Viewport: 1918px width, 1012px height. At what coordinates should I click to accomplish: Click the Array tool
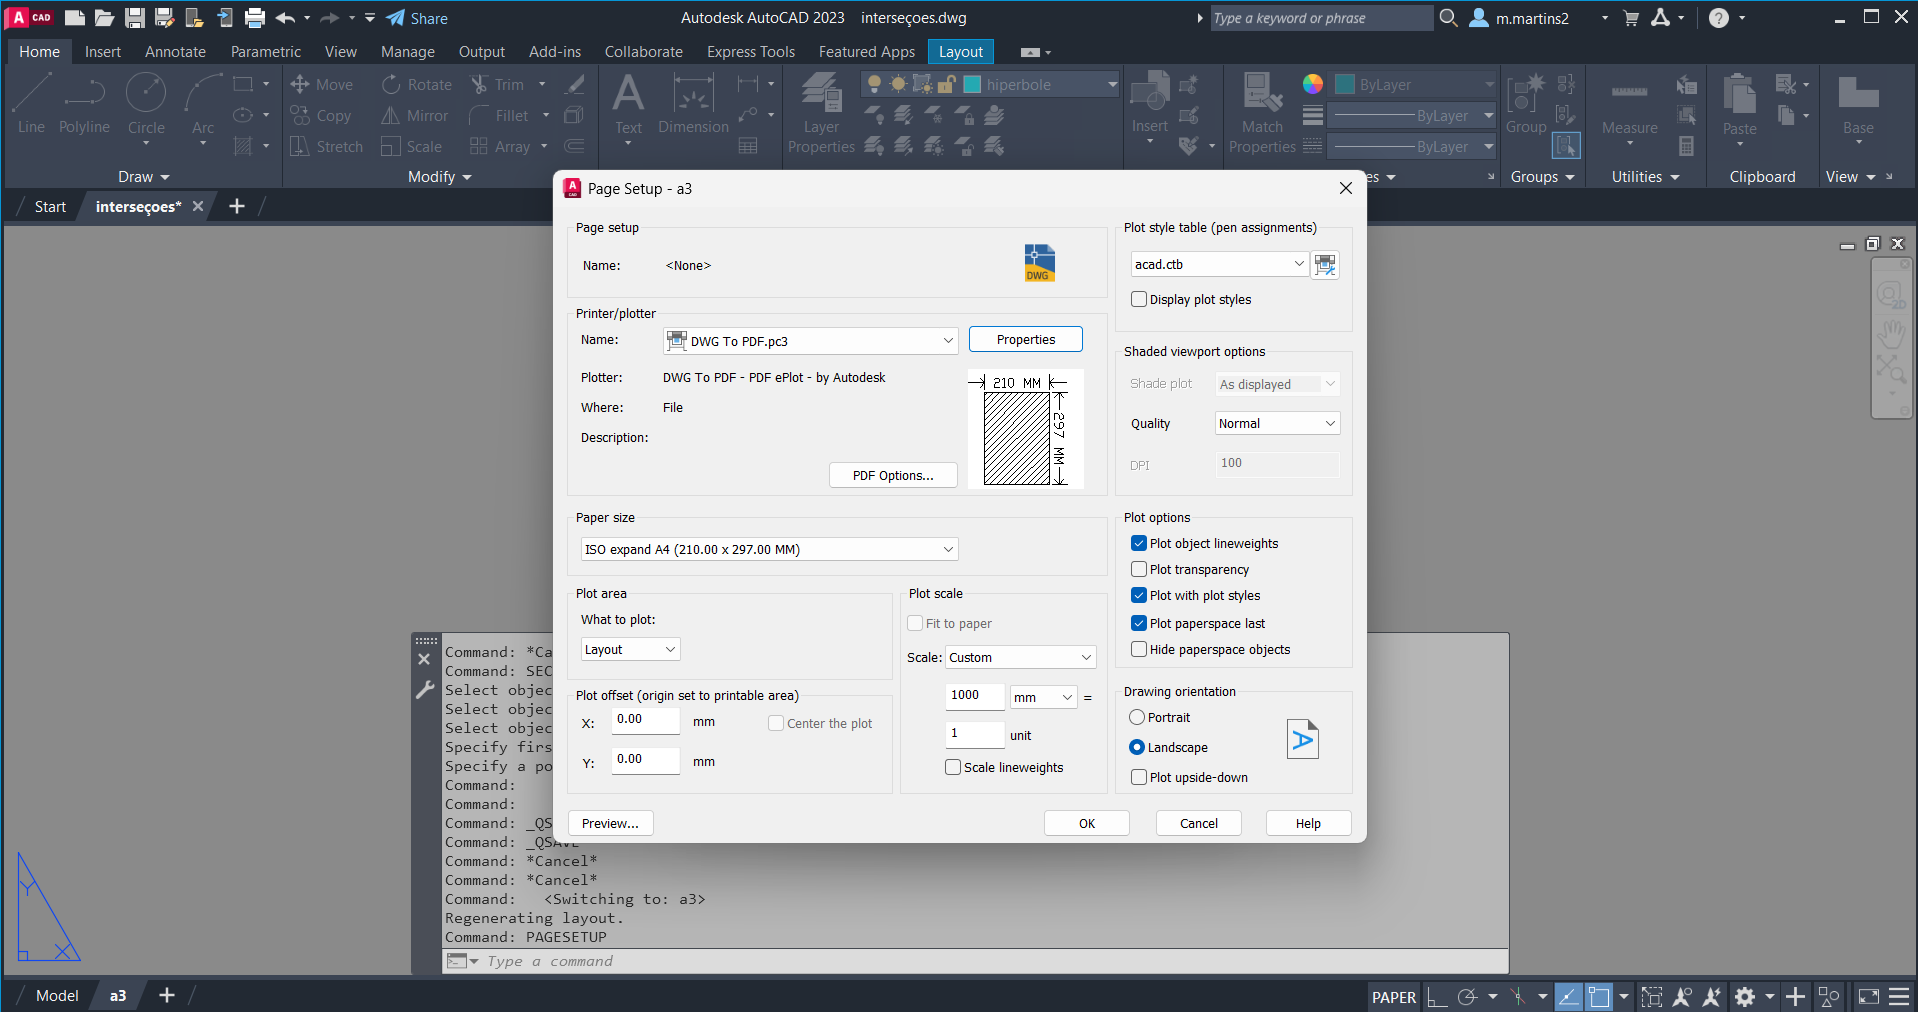pyautogui.click(x=500, y=147)
